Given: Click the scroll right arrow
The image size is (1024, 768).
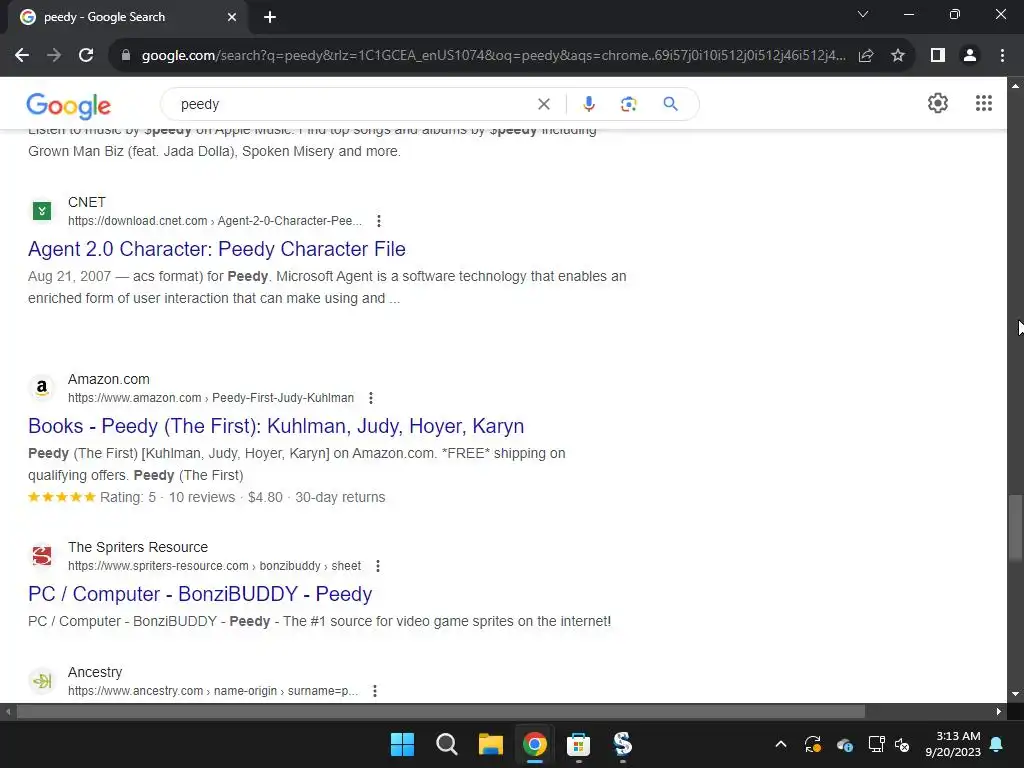Looking at the screenshot, I should pyautogui.click(x=999, y=711).
